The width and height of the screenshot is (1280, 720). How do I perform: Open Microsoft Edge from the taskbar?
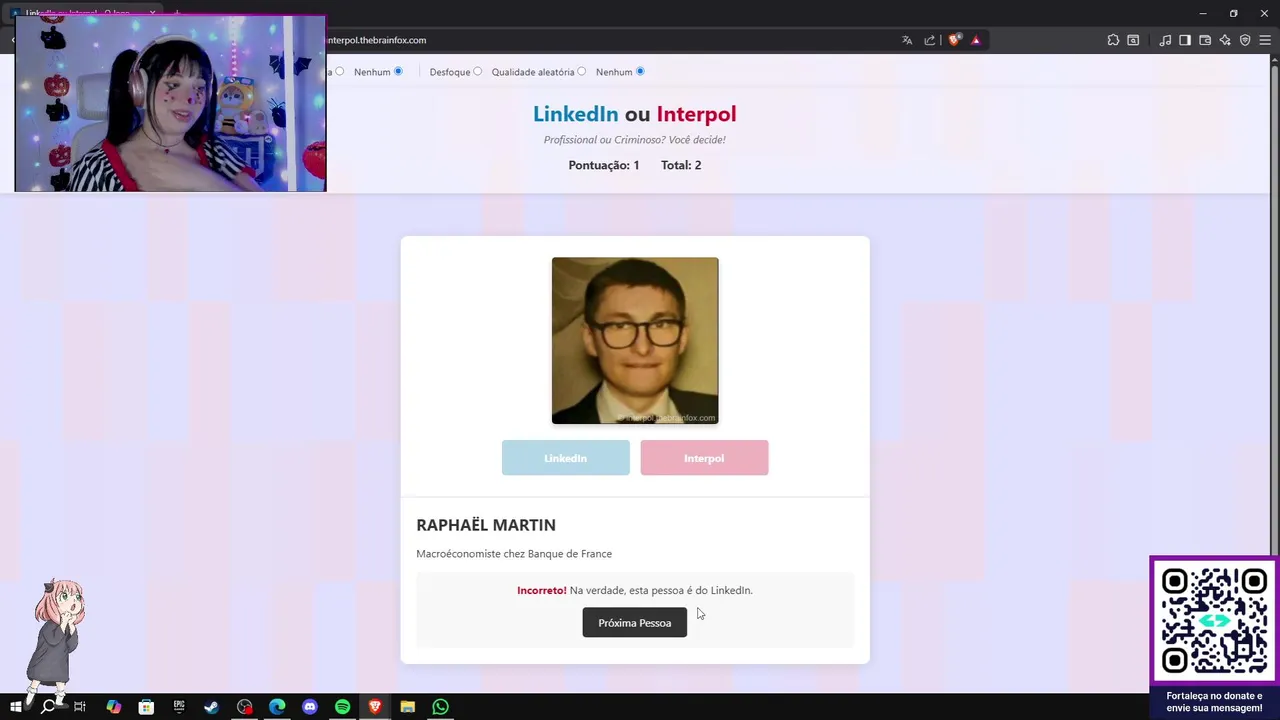pos(277,707)
